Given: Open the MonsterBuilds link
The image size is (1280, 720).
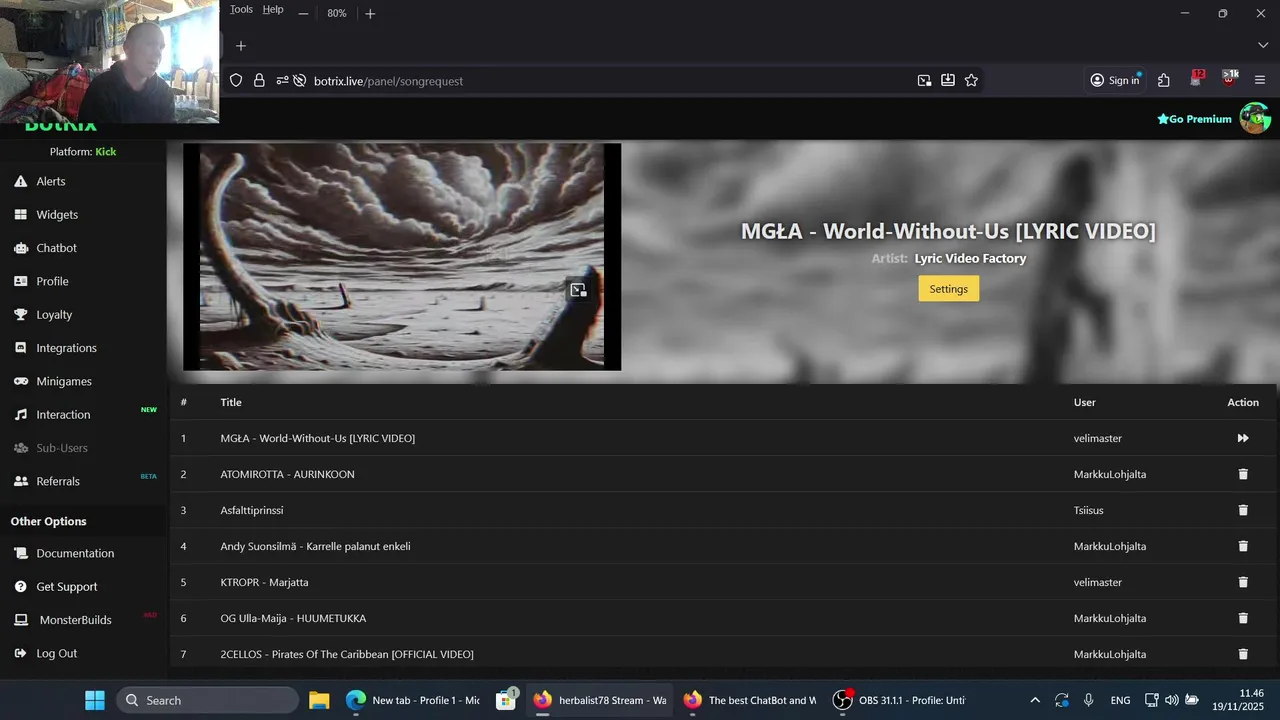Looking at the screenshot, I should point(75,620).
